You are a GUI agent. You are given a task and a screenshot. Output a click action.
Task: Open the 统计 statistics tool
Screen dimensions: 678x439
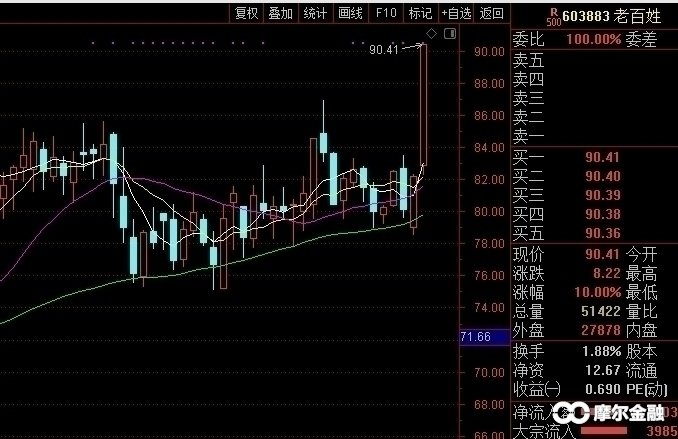pyautogui.click(x=315, y=13)
